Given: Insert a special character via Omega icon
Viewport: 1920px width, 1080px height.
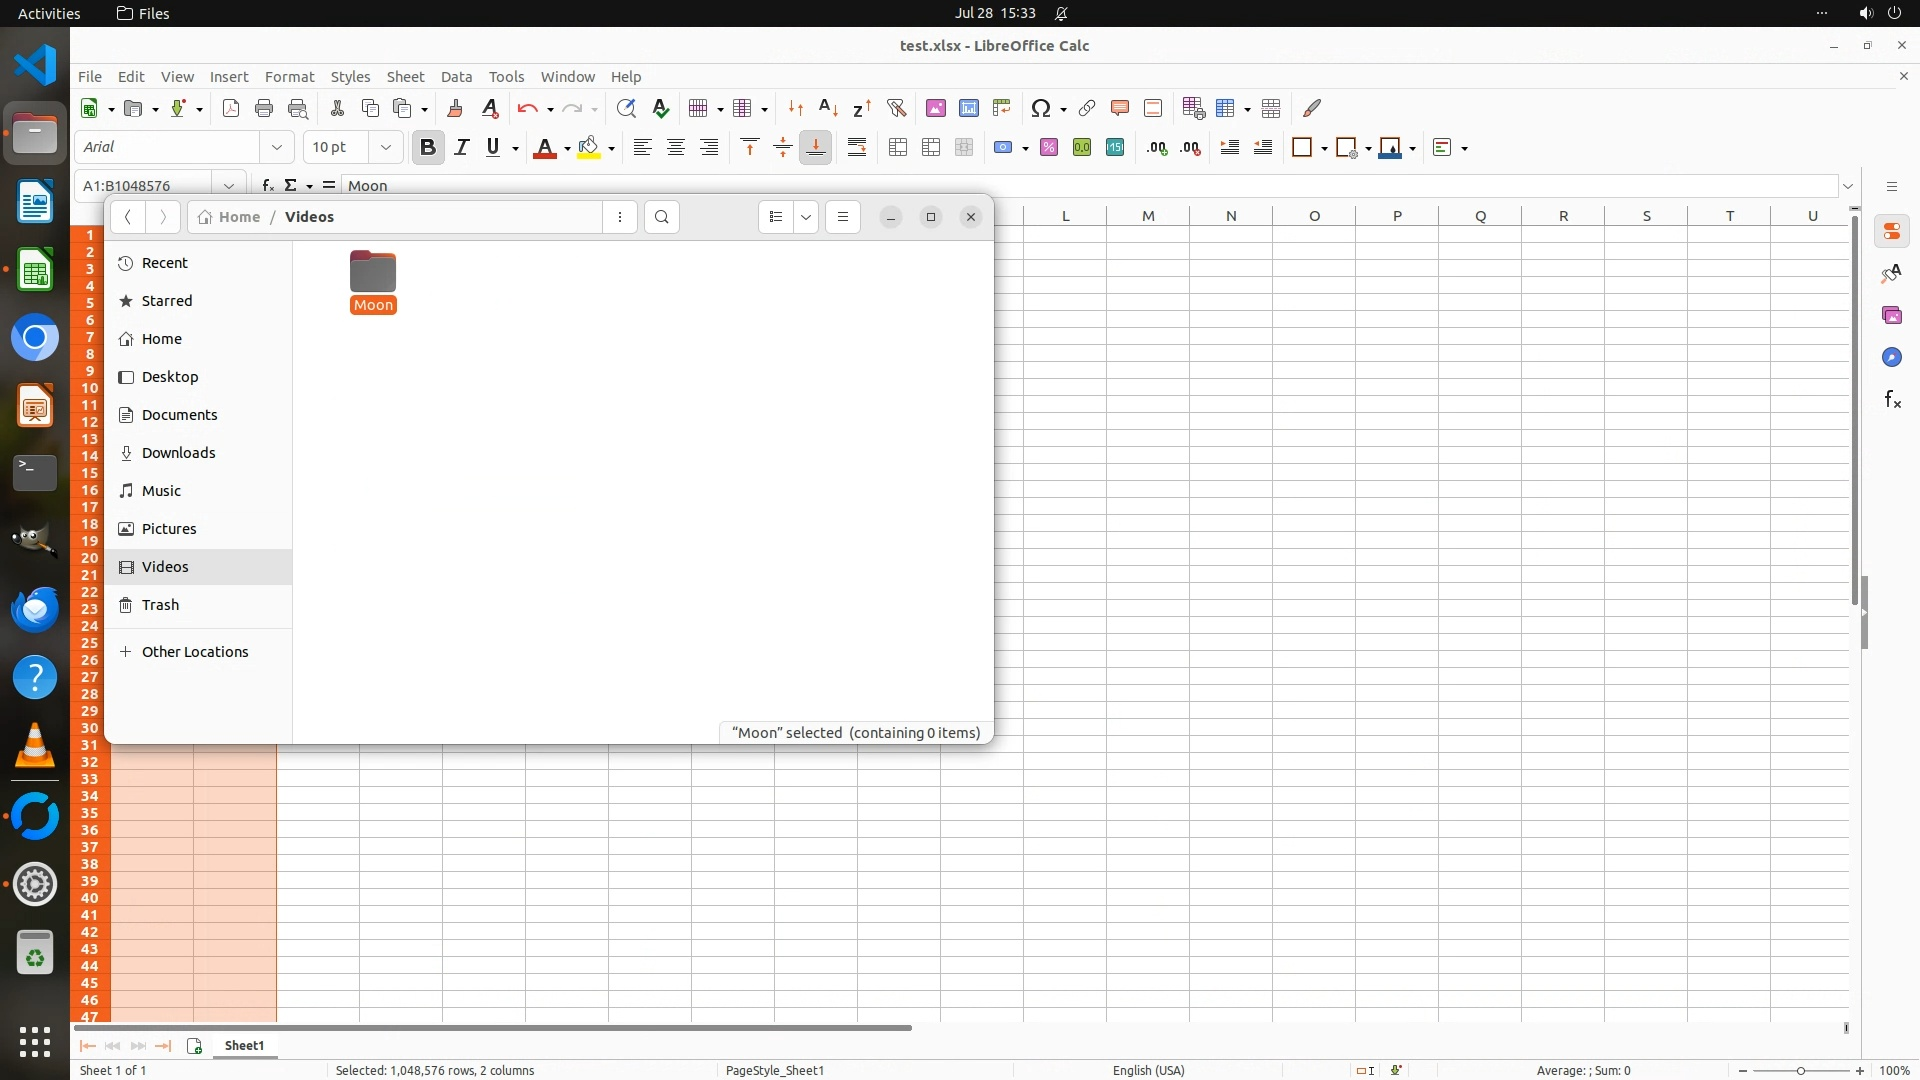Looking at the screenshot, I should coord(1040,108).
